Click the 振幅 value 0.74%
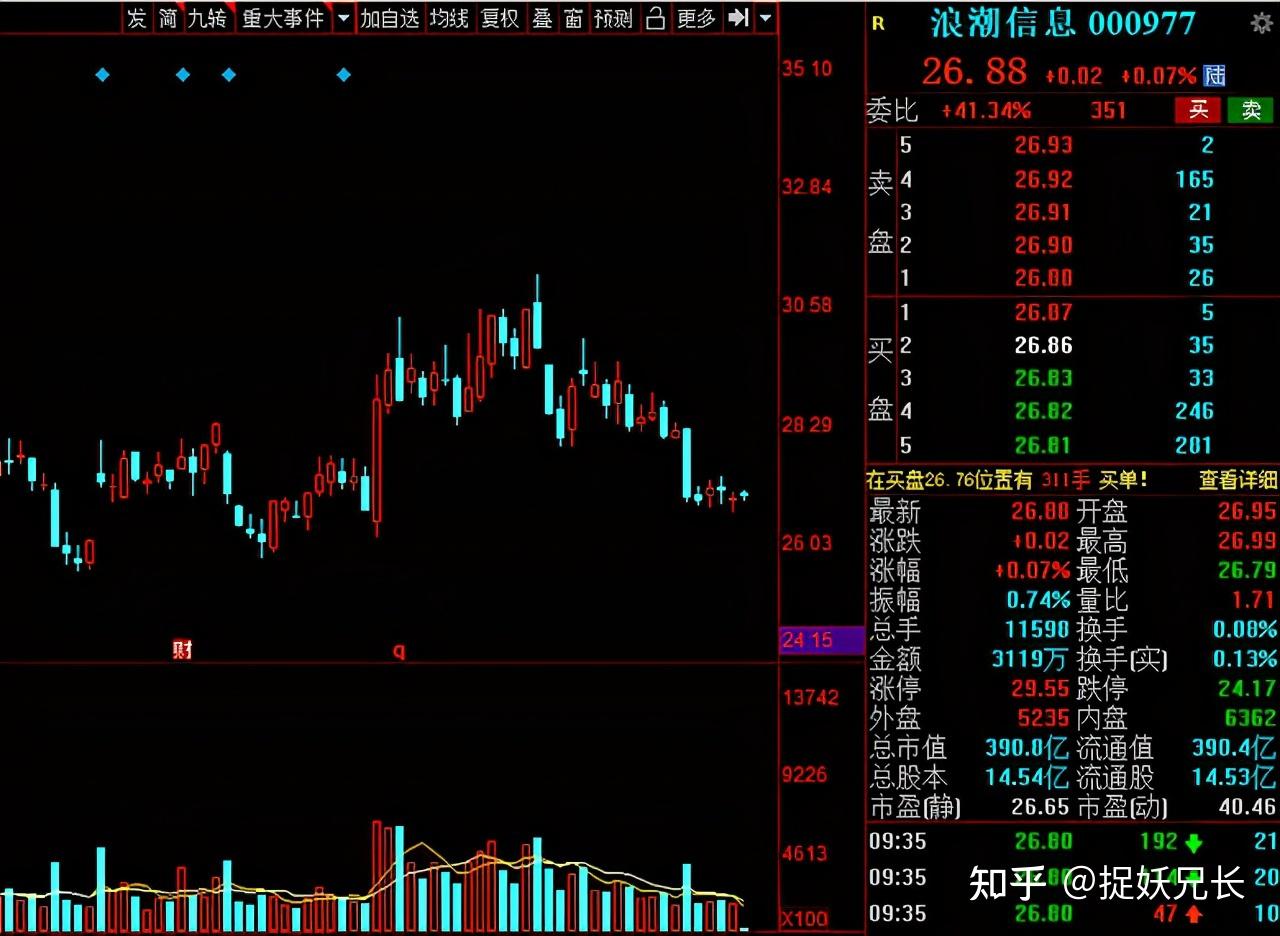 pos(1040,600)
